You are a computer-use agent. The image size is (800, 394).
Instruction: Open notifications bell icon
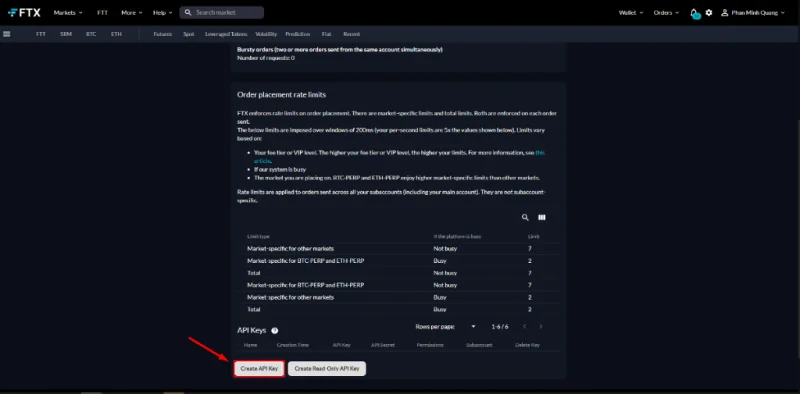[x=694, y=13]
